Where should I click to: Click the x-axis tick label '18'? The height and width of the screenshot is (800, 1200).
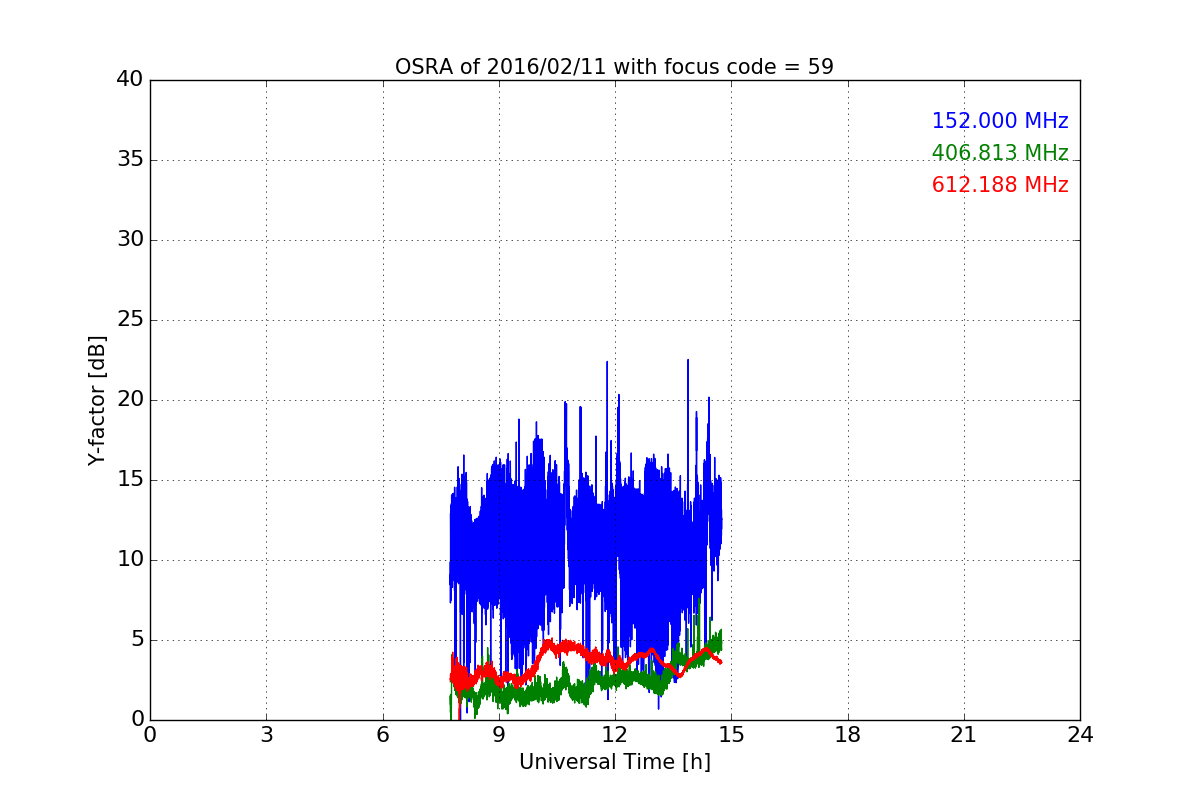point(848,735)
